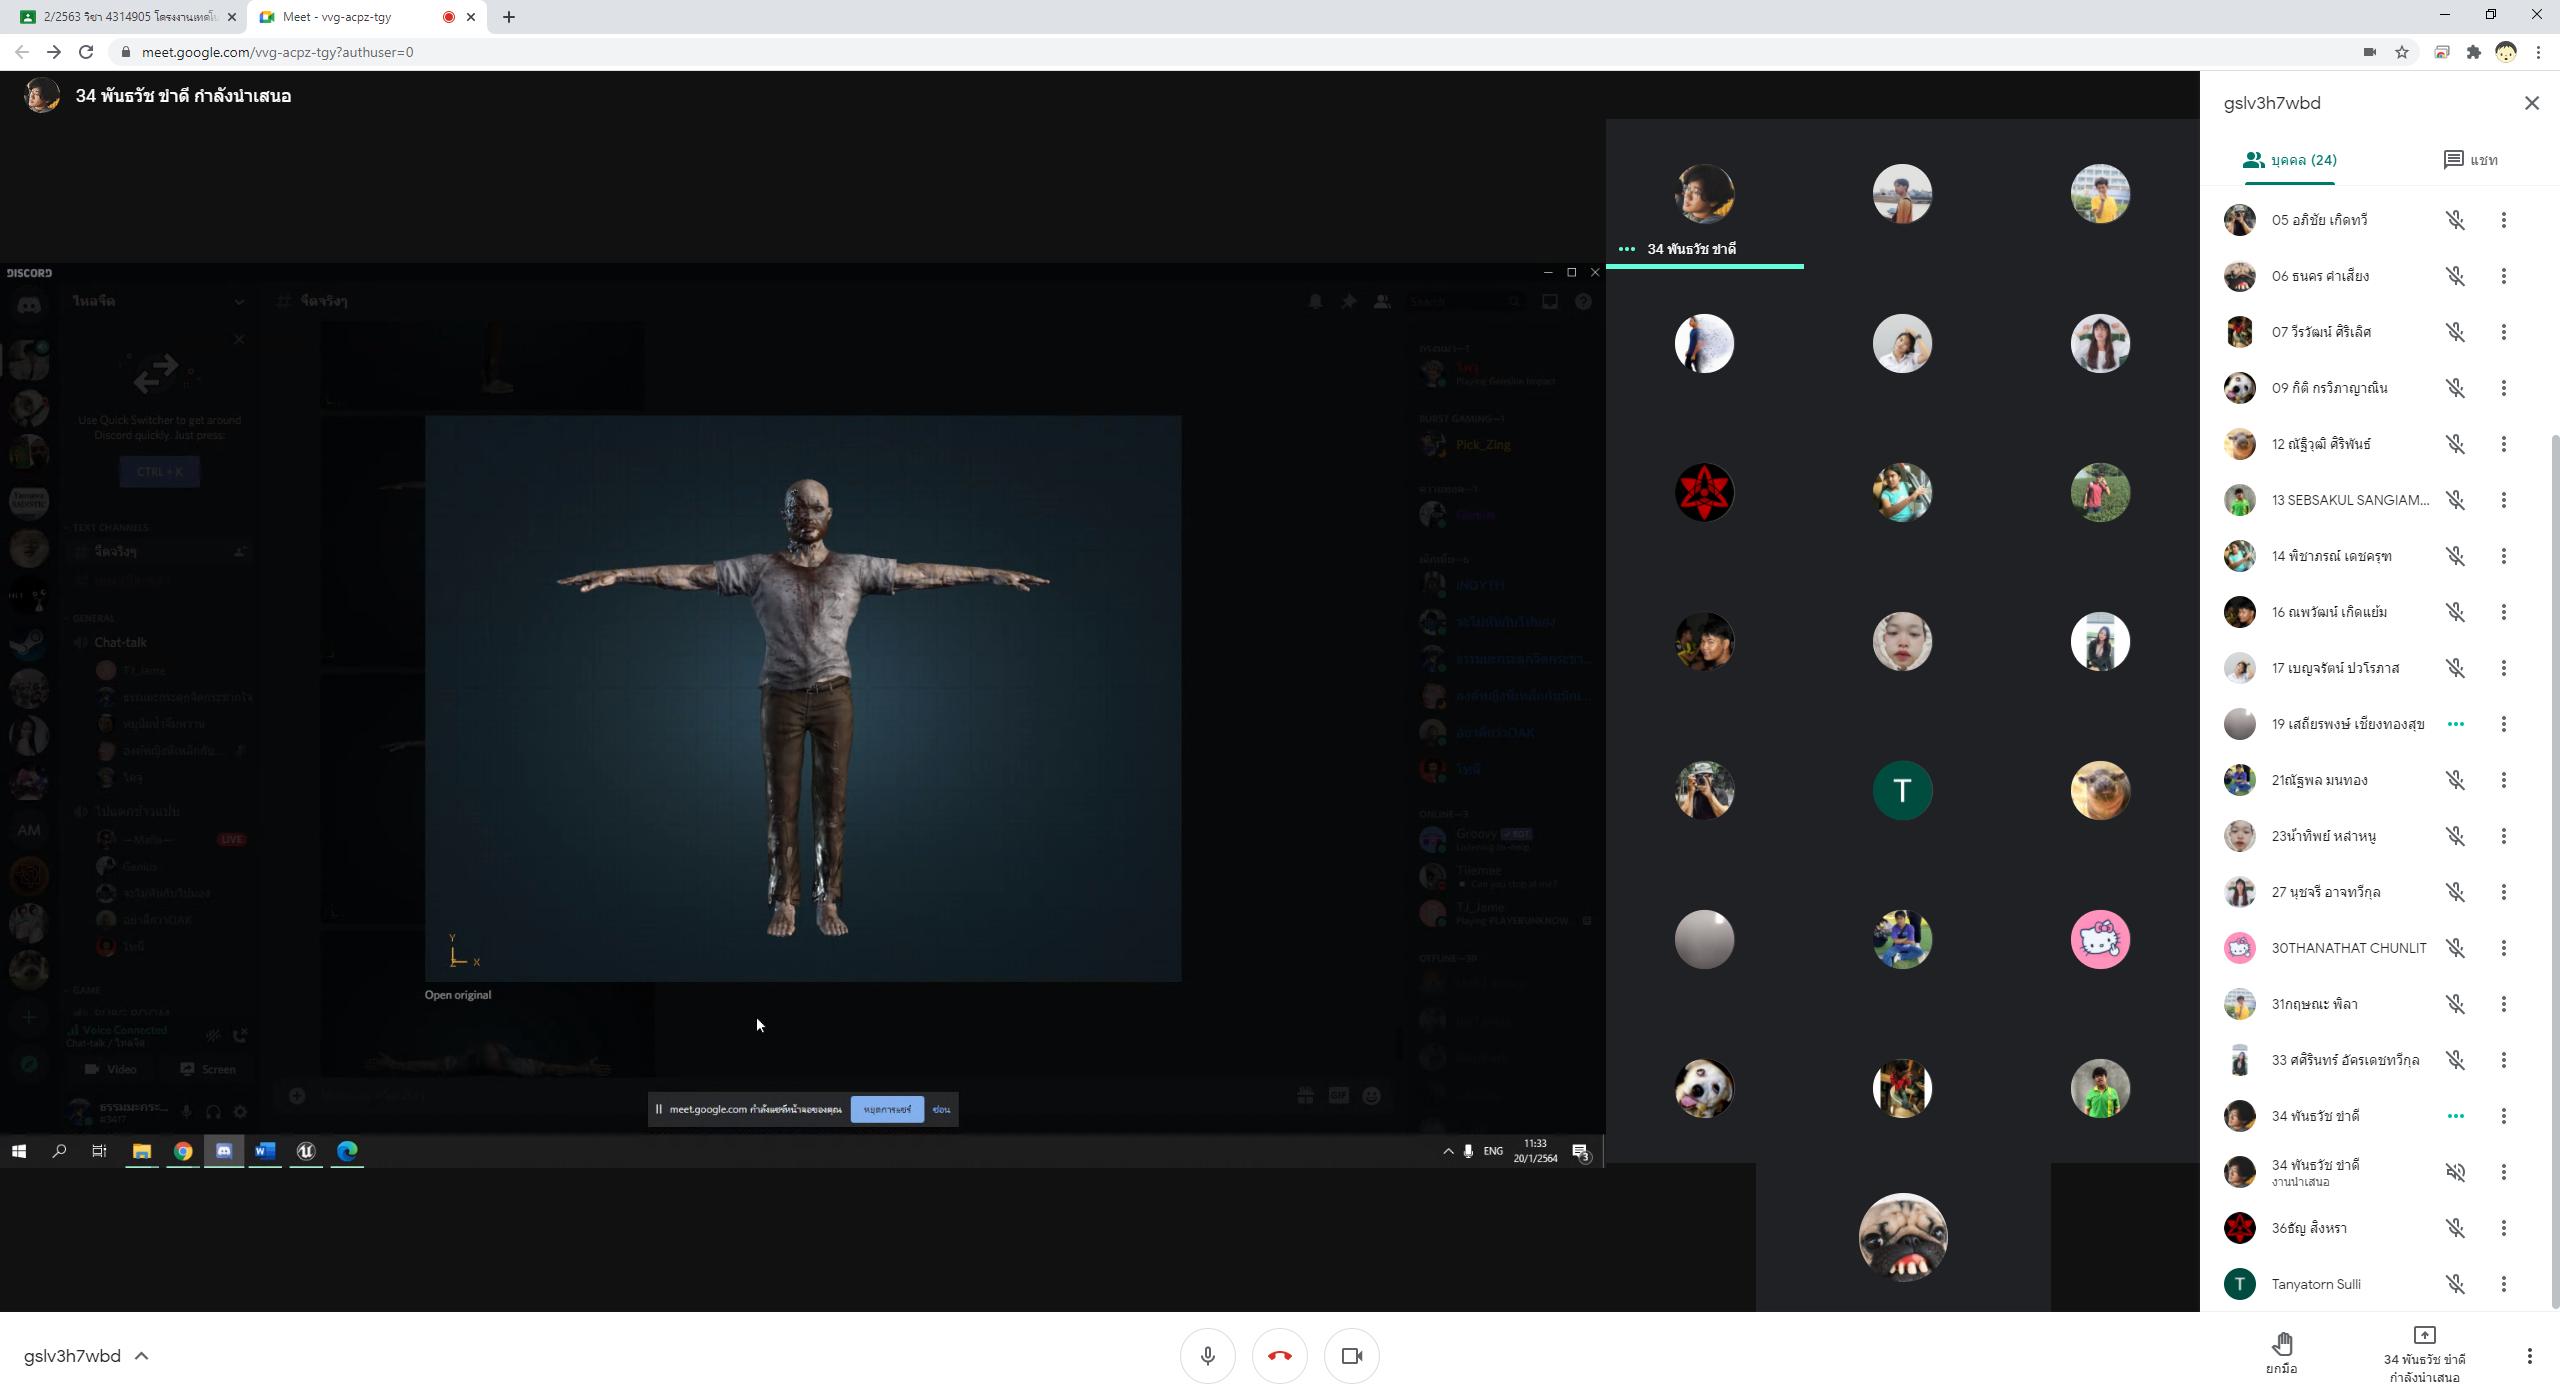Mute participant 13 SEBSAKUL SANGIAM

click(x=2455, y=500)
